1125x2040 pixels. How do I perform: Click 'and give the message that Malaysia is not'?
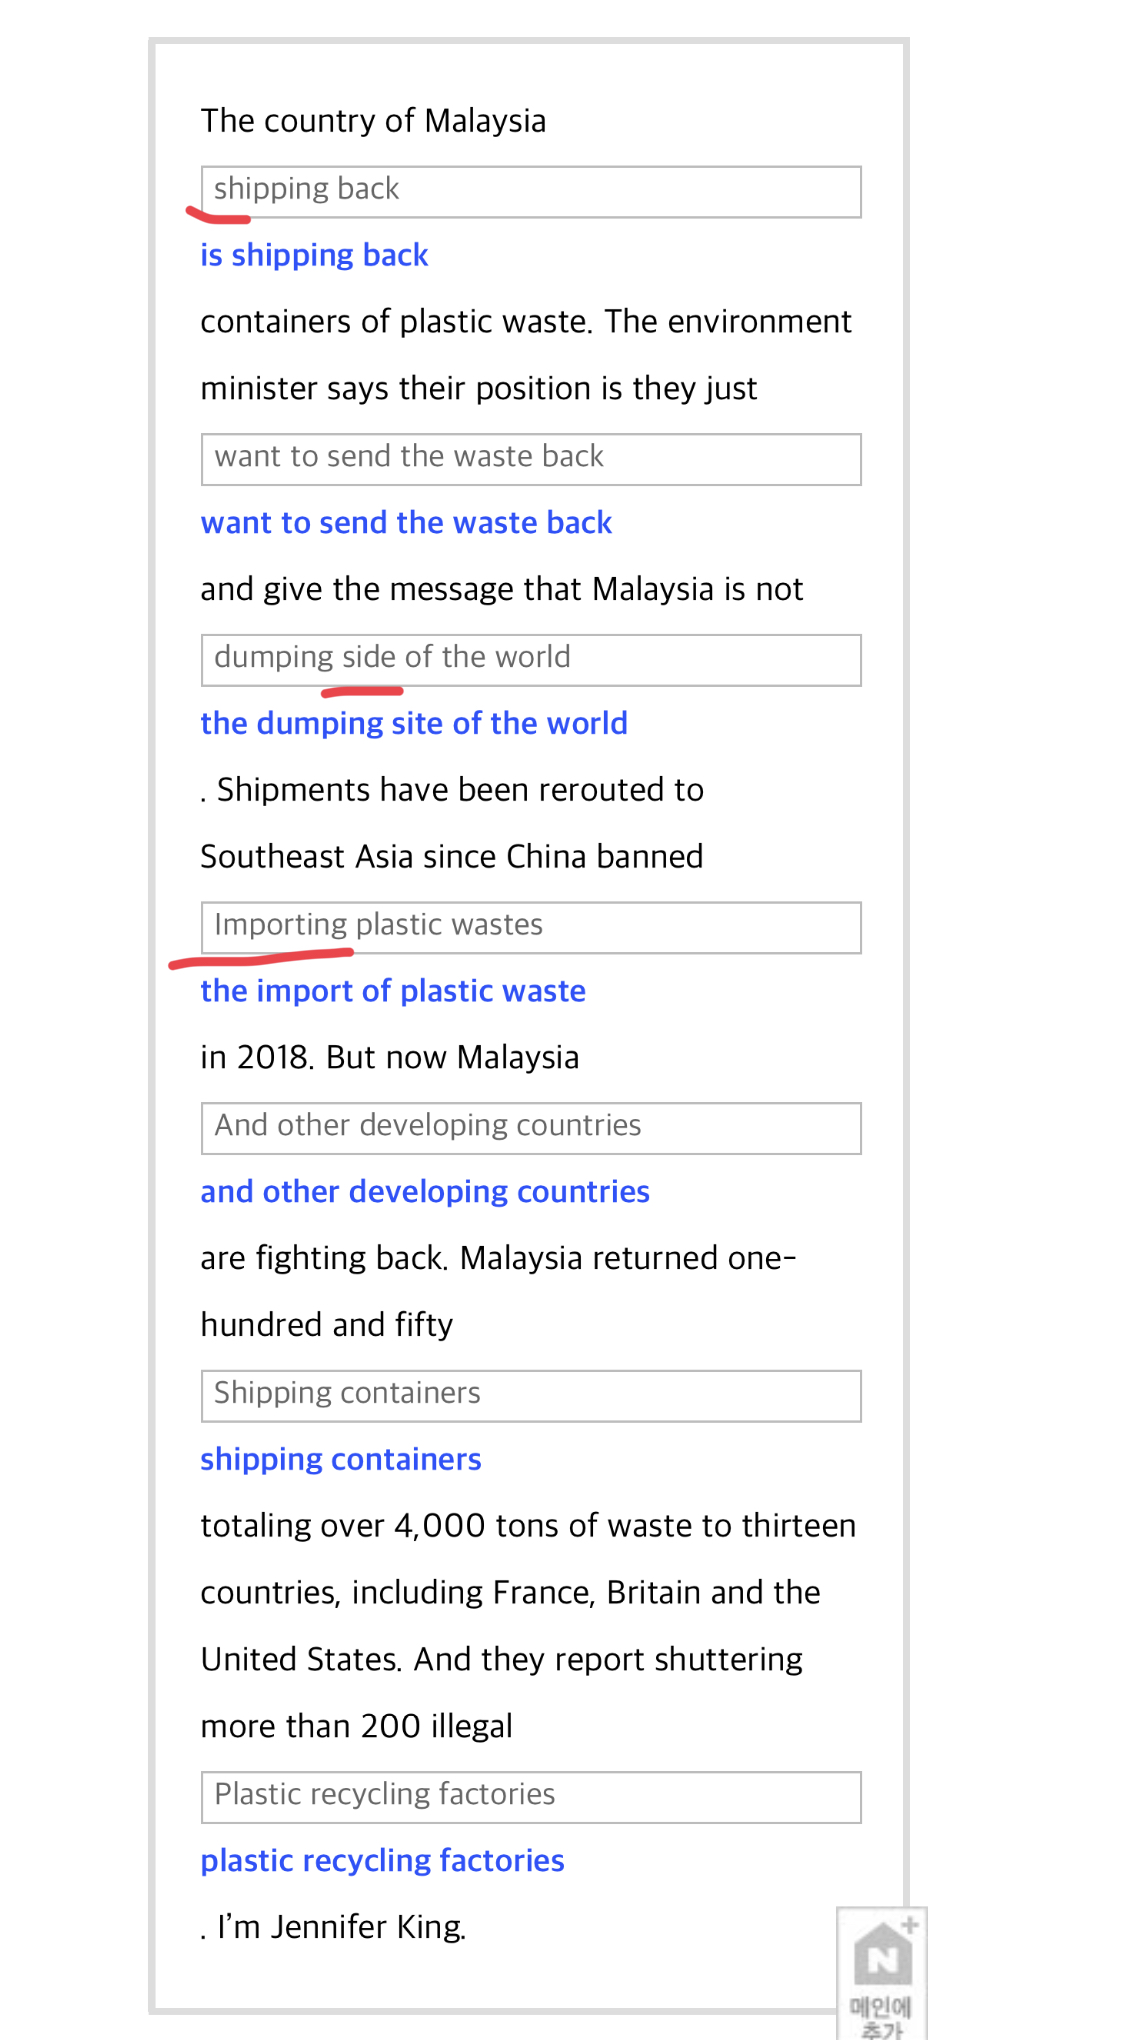(502, 589)
